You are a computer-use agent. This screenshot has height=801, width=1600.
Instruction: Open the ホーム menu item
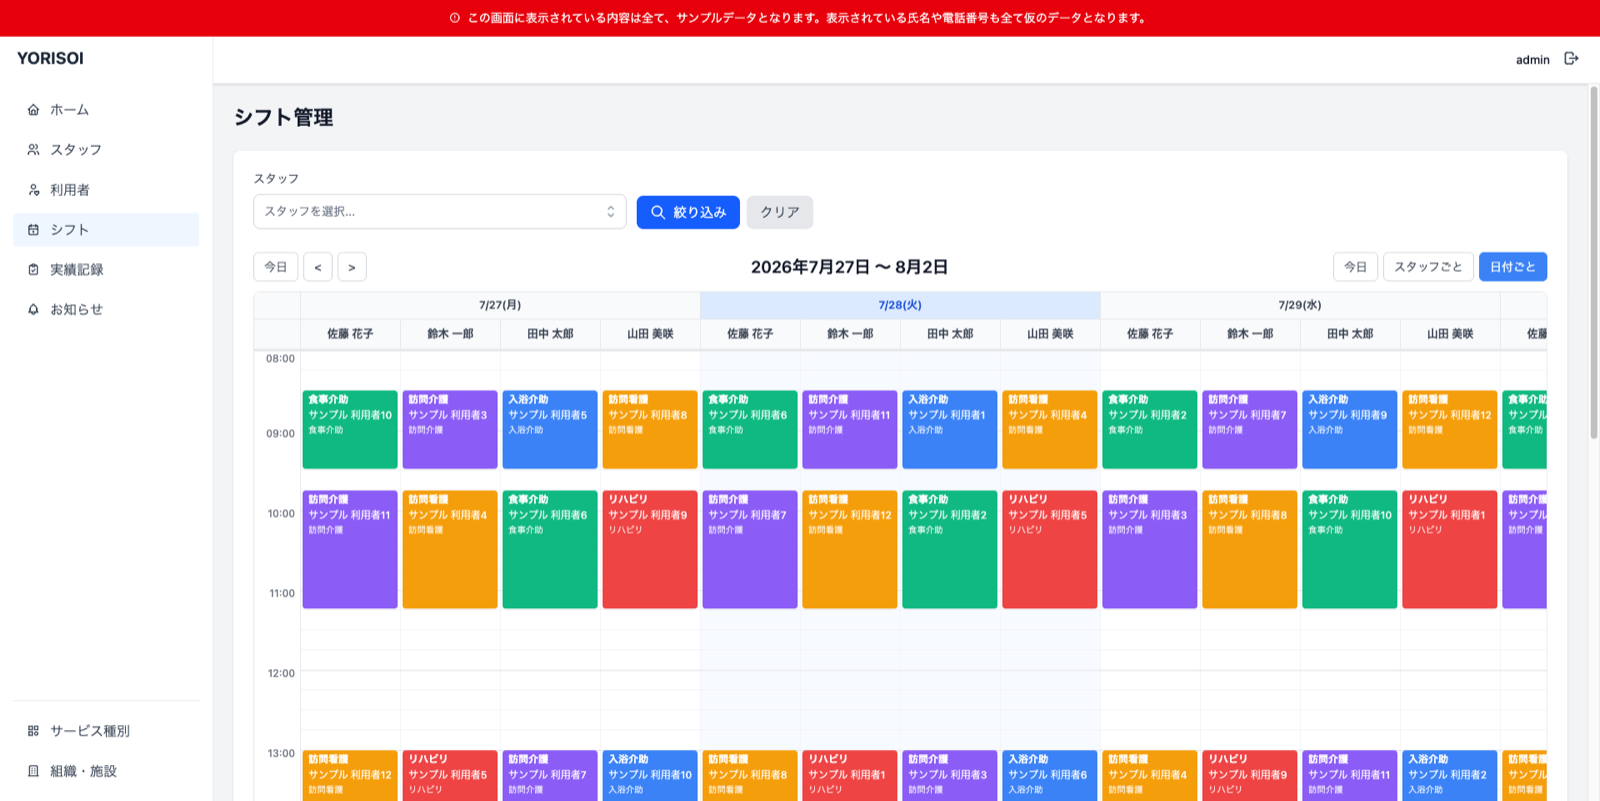[106, 110]
